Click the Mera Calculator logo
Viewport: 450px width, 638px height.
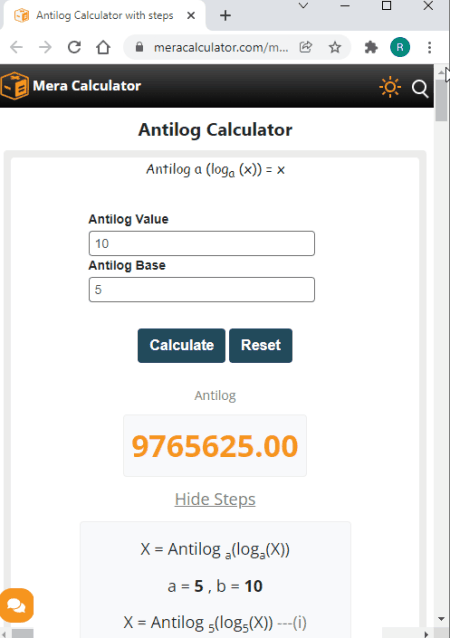71,86
